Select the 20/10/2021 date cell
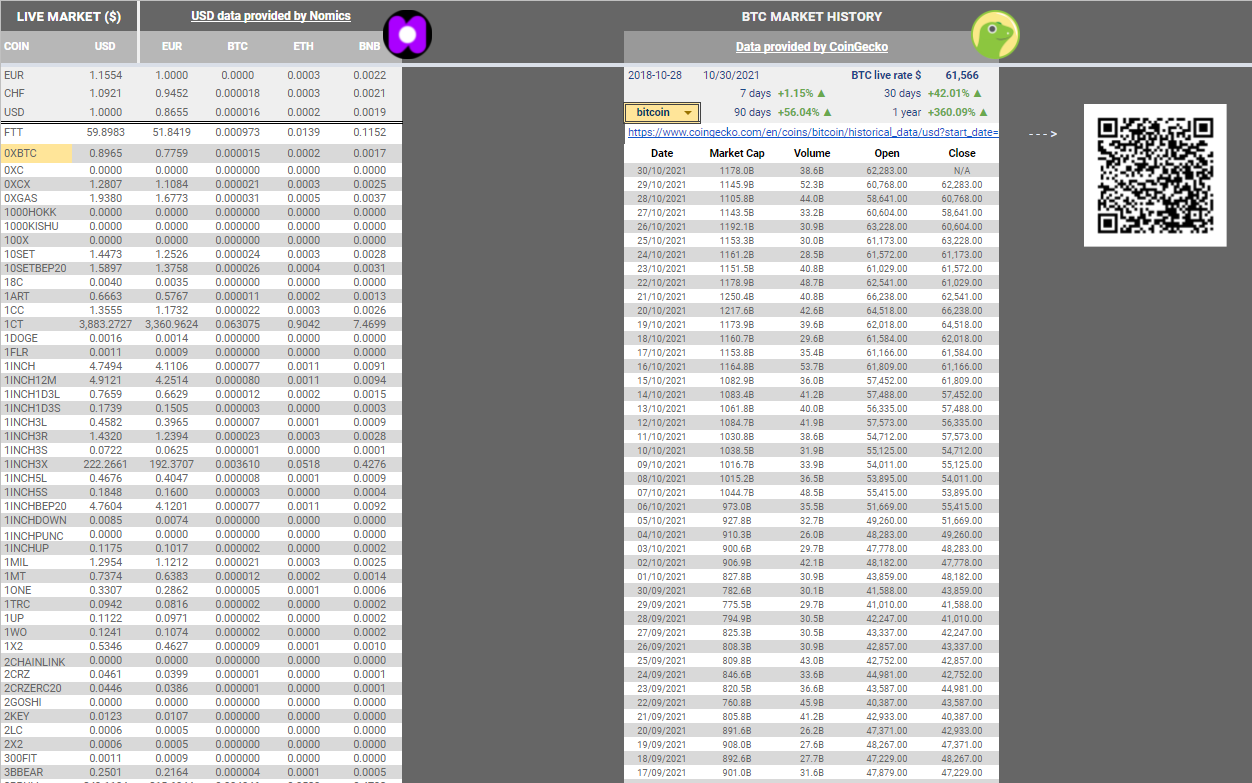 pyautogui.click(x=662, y=311)
